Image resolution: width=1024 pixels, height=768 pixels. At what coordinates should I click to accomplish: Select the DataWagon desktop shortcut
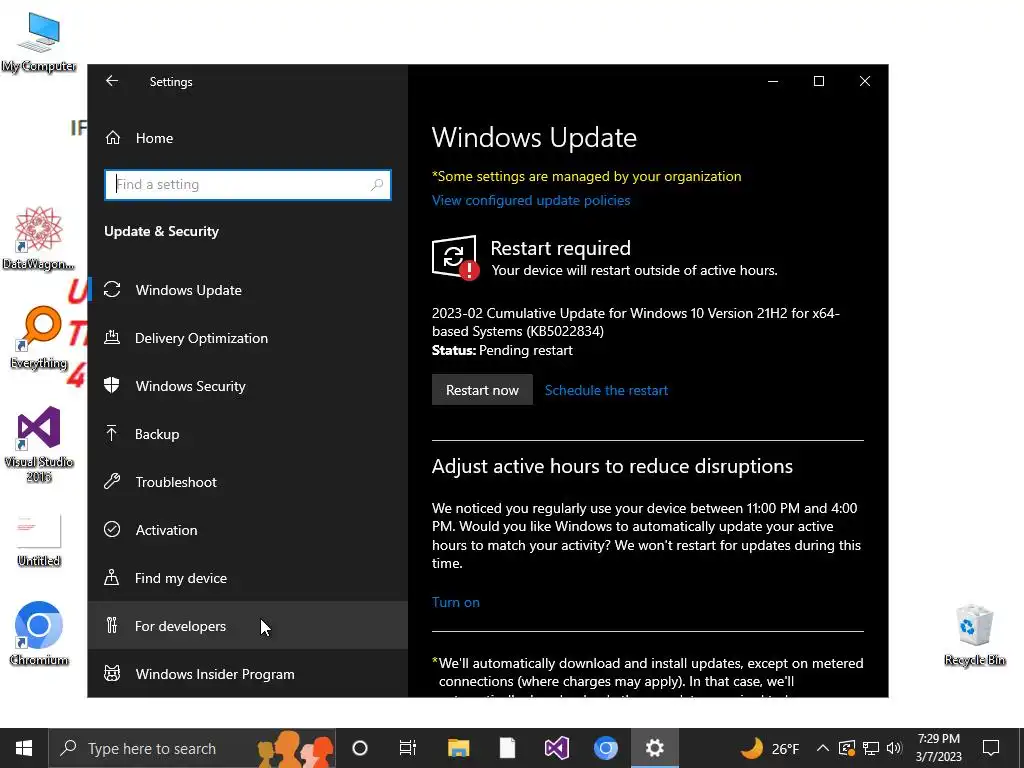click(x=39, y=238)
